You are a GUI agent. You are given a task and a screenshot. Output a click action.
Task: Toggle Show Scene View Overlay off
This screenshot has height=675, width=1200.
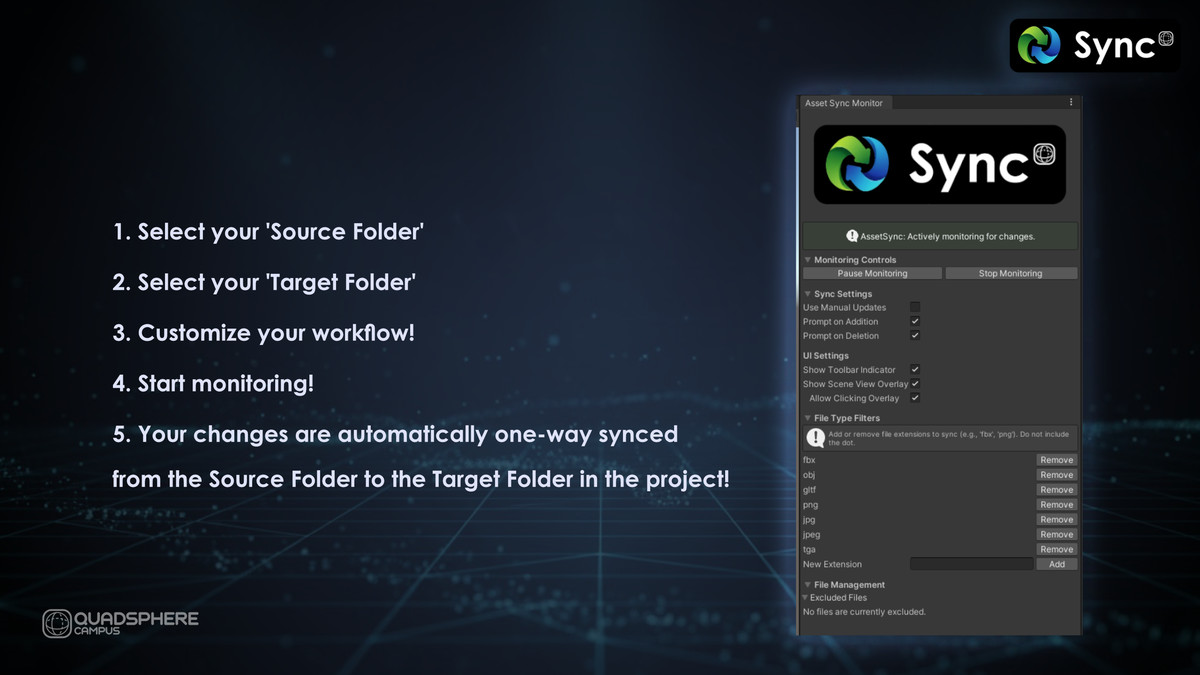[x=915, y=383]
